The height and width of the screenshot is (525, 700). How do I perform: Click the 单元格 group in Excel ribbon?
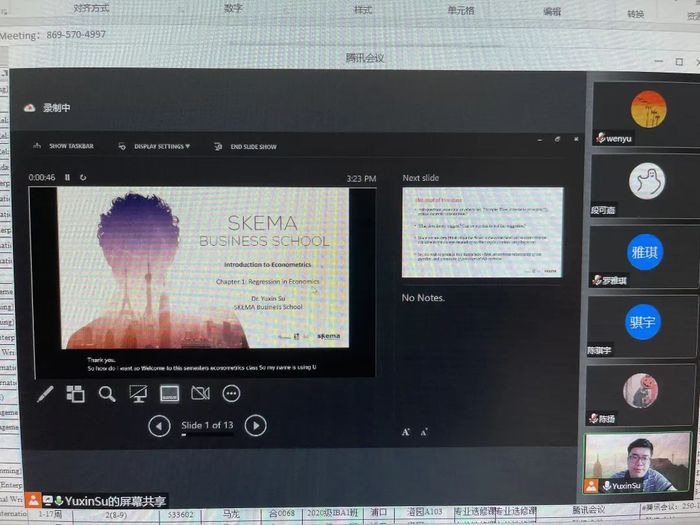[x=461, y=10]
